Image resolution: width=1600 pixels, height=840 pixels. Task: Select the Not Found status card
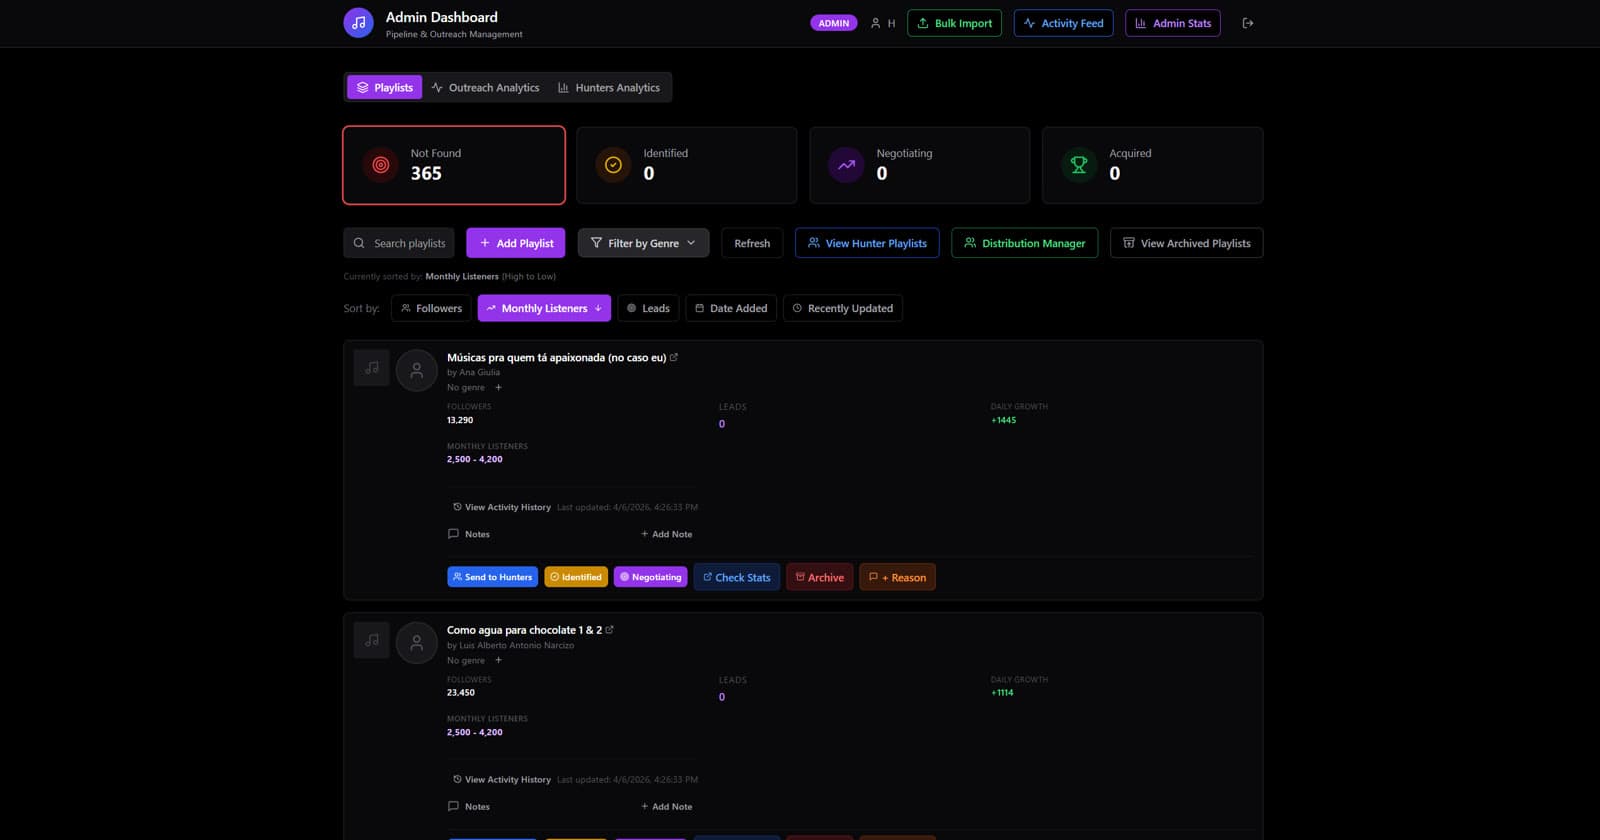[x=454, y=165]
